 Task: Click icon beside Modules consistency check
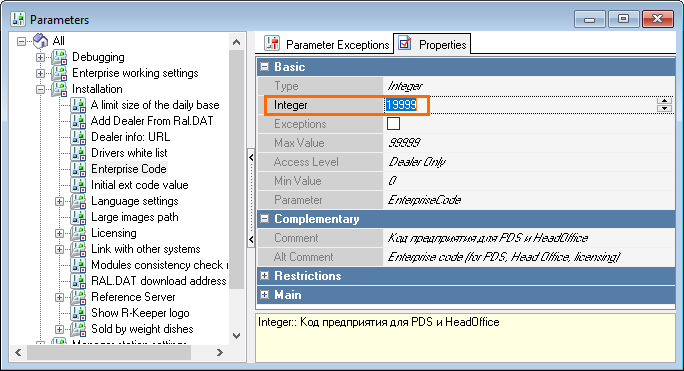79,265
